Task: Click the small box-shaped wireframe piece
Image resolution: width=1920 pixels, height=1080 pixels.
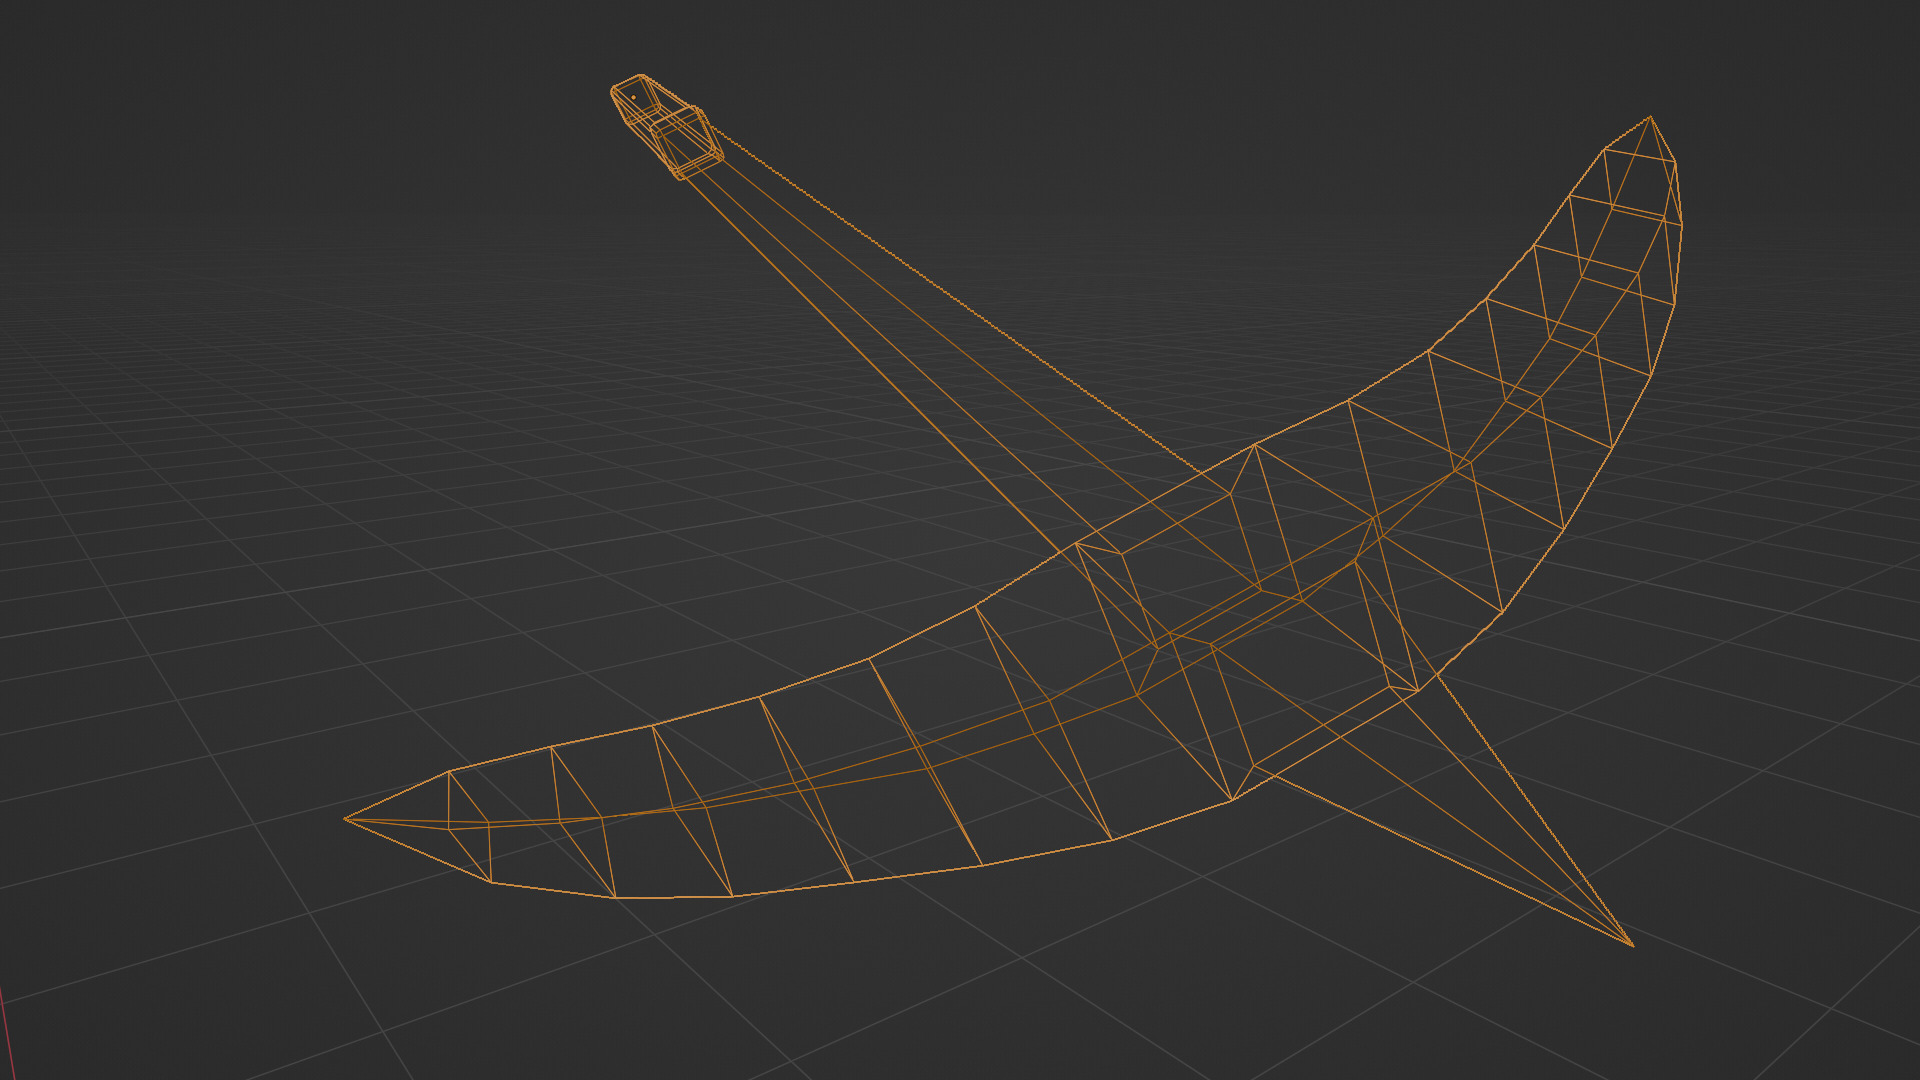Action: coord(667,127)
